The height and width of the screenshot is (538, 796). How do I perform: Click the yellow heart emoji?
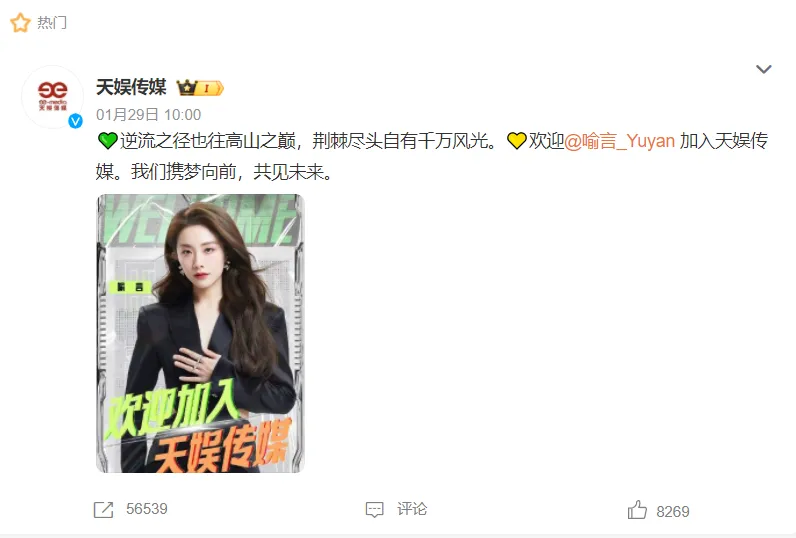tap(517, 141)
